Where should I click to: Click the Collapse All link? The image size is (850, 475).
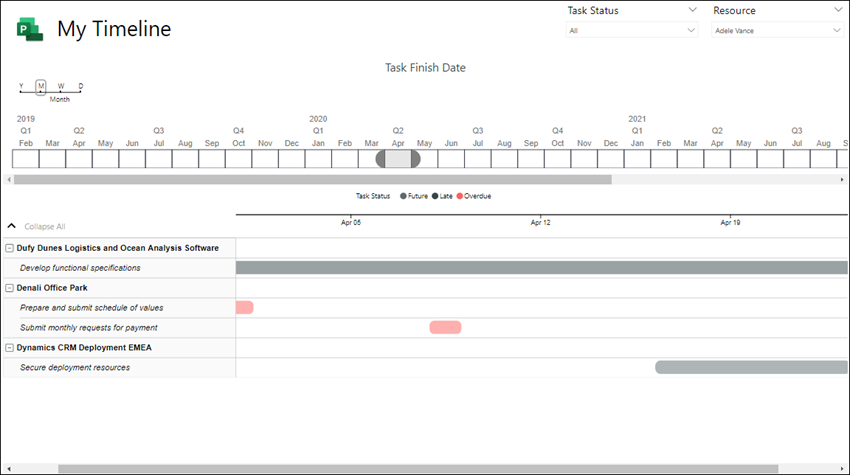44,227
